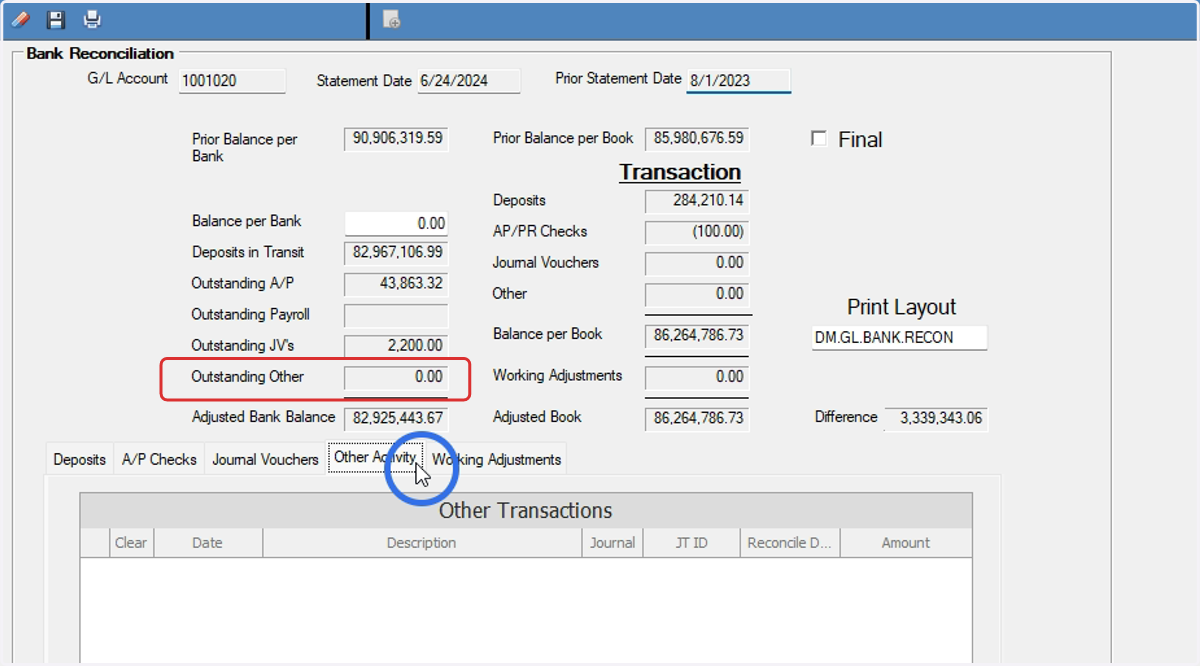Click the Prior Balance per Book value
The width and height of the screenshot is (1200, 666).
pos(697,139)
